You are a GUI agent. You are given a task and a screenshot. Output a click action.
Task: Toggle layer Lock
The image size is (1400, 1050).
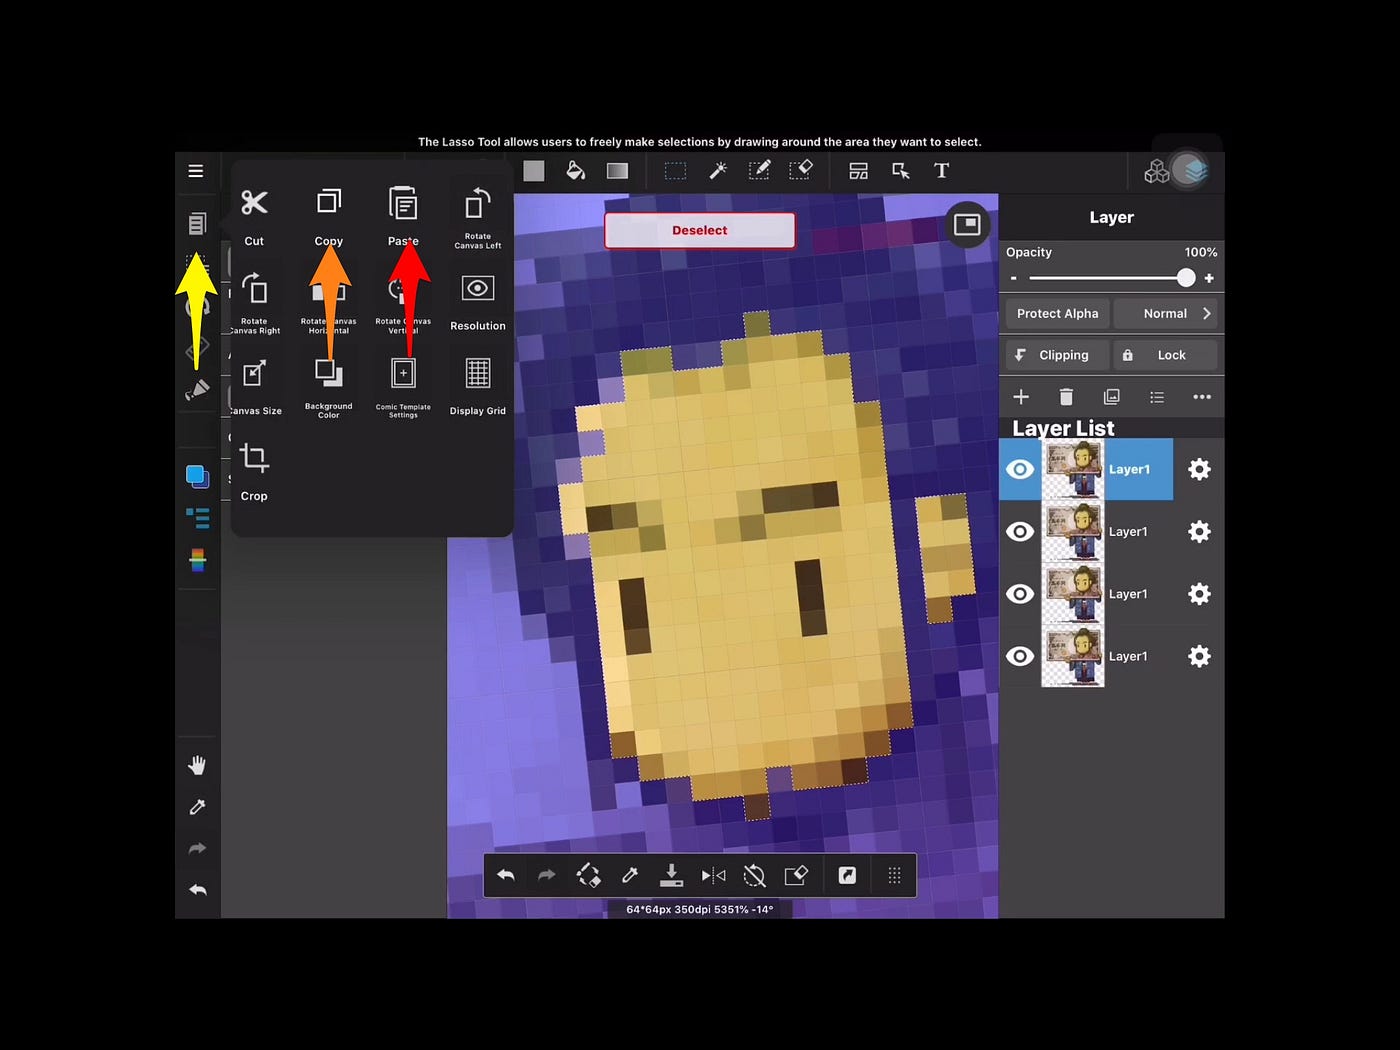click(x=1166, y=355)
